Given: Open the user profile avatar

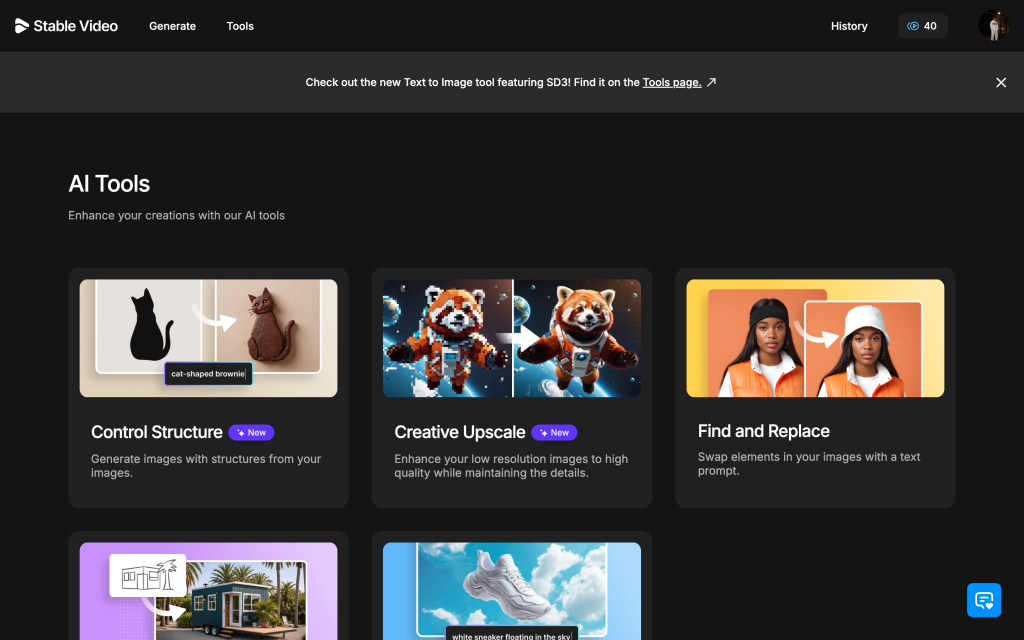Looking at the screenshot, I should pyautogui.click(x=993, y=25).
